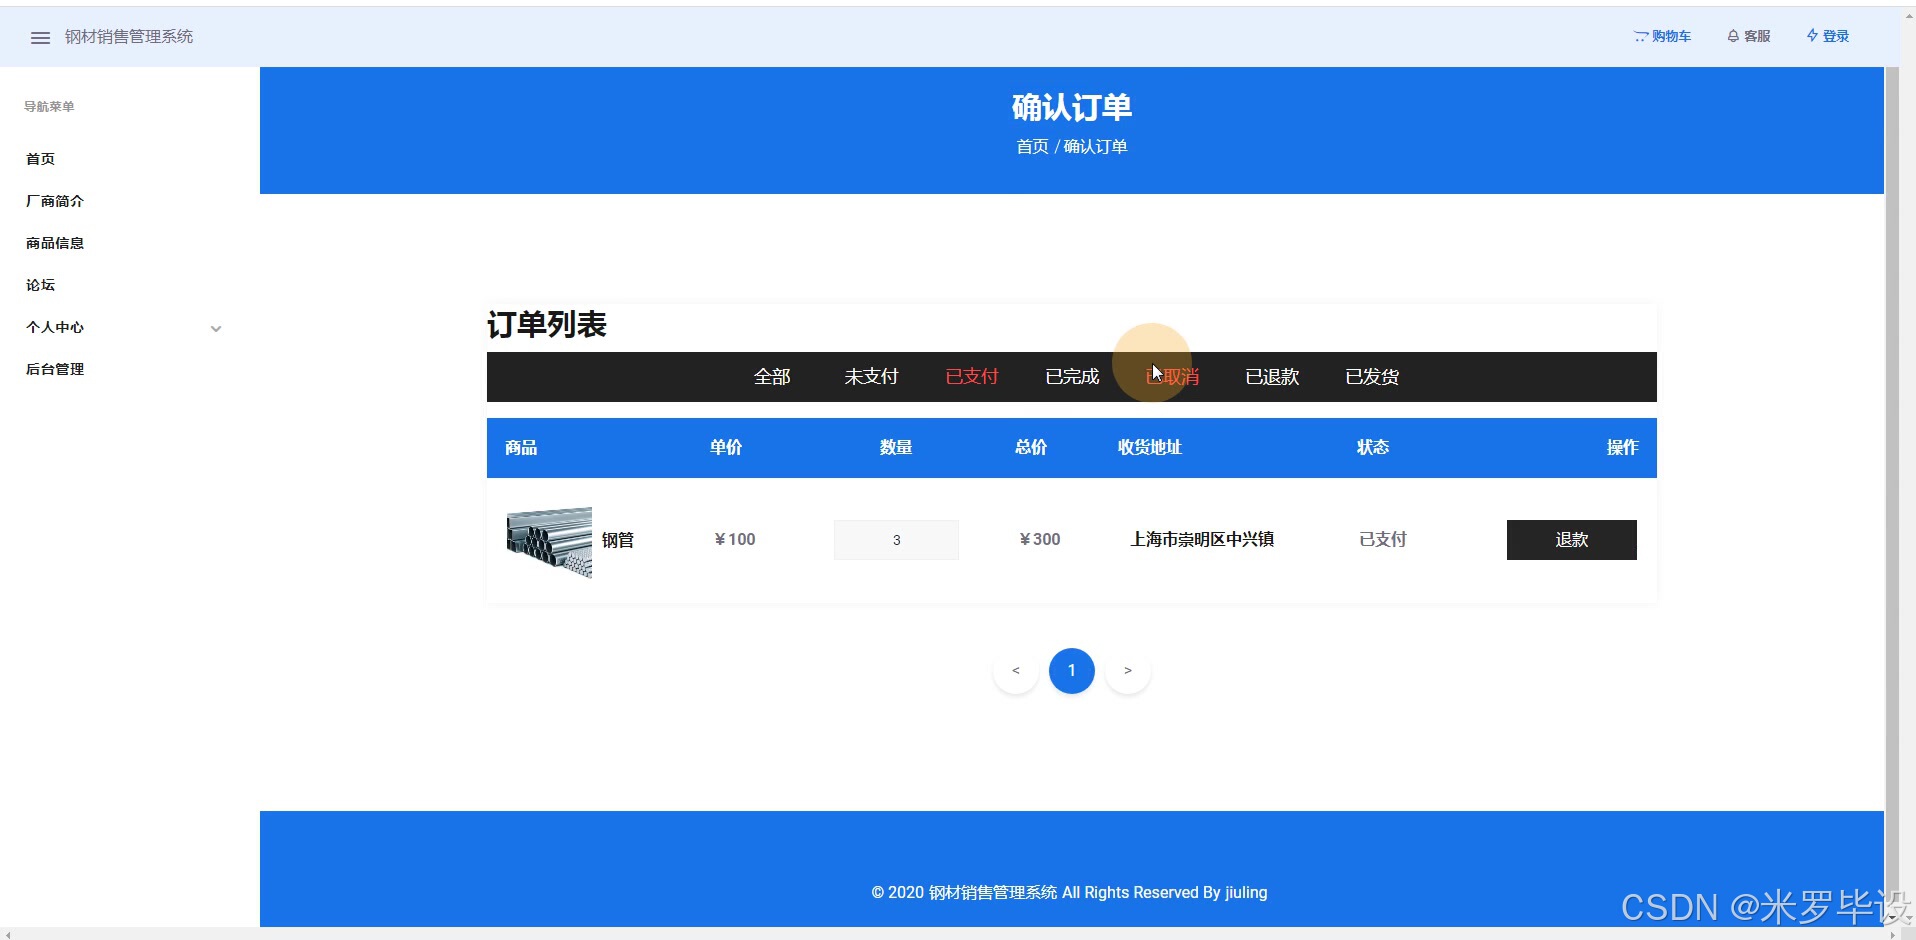The image size is (1916, 940).
Task: Click the 退款 refund button
Action: [x=1570, y=539]
